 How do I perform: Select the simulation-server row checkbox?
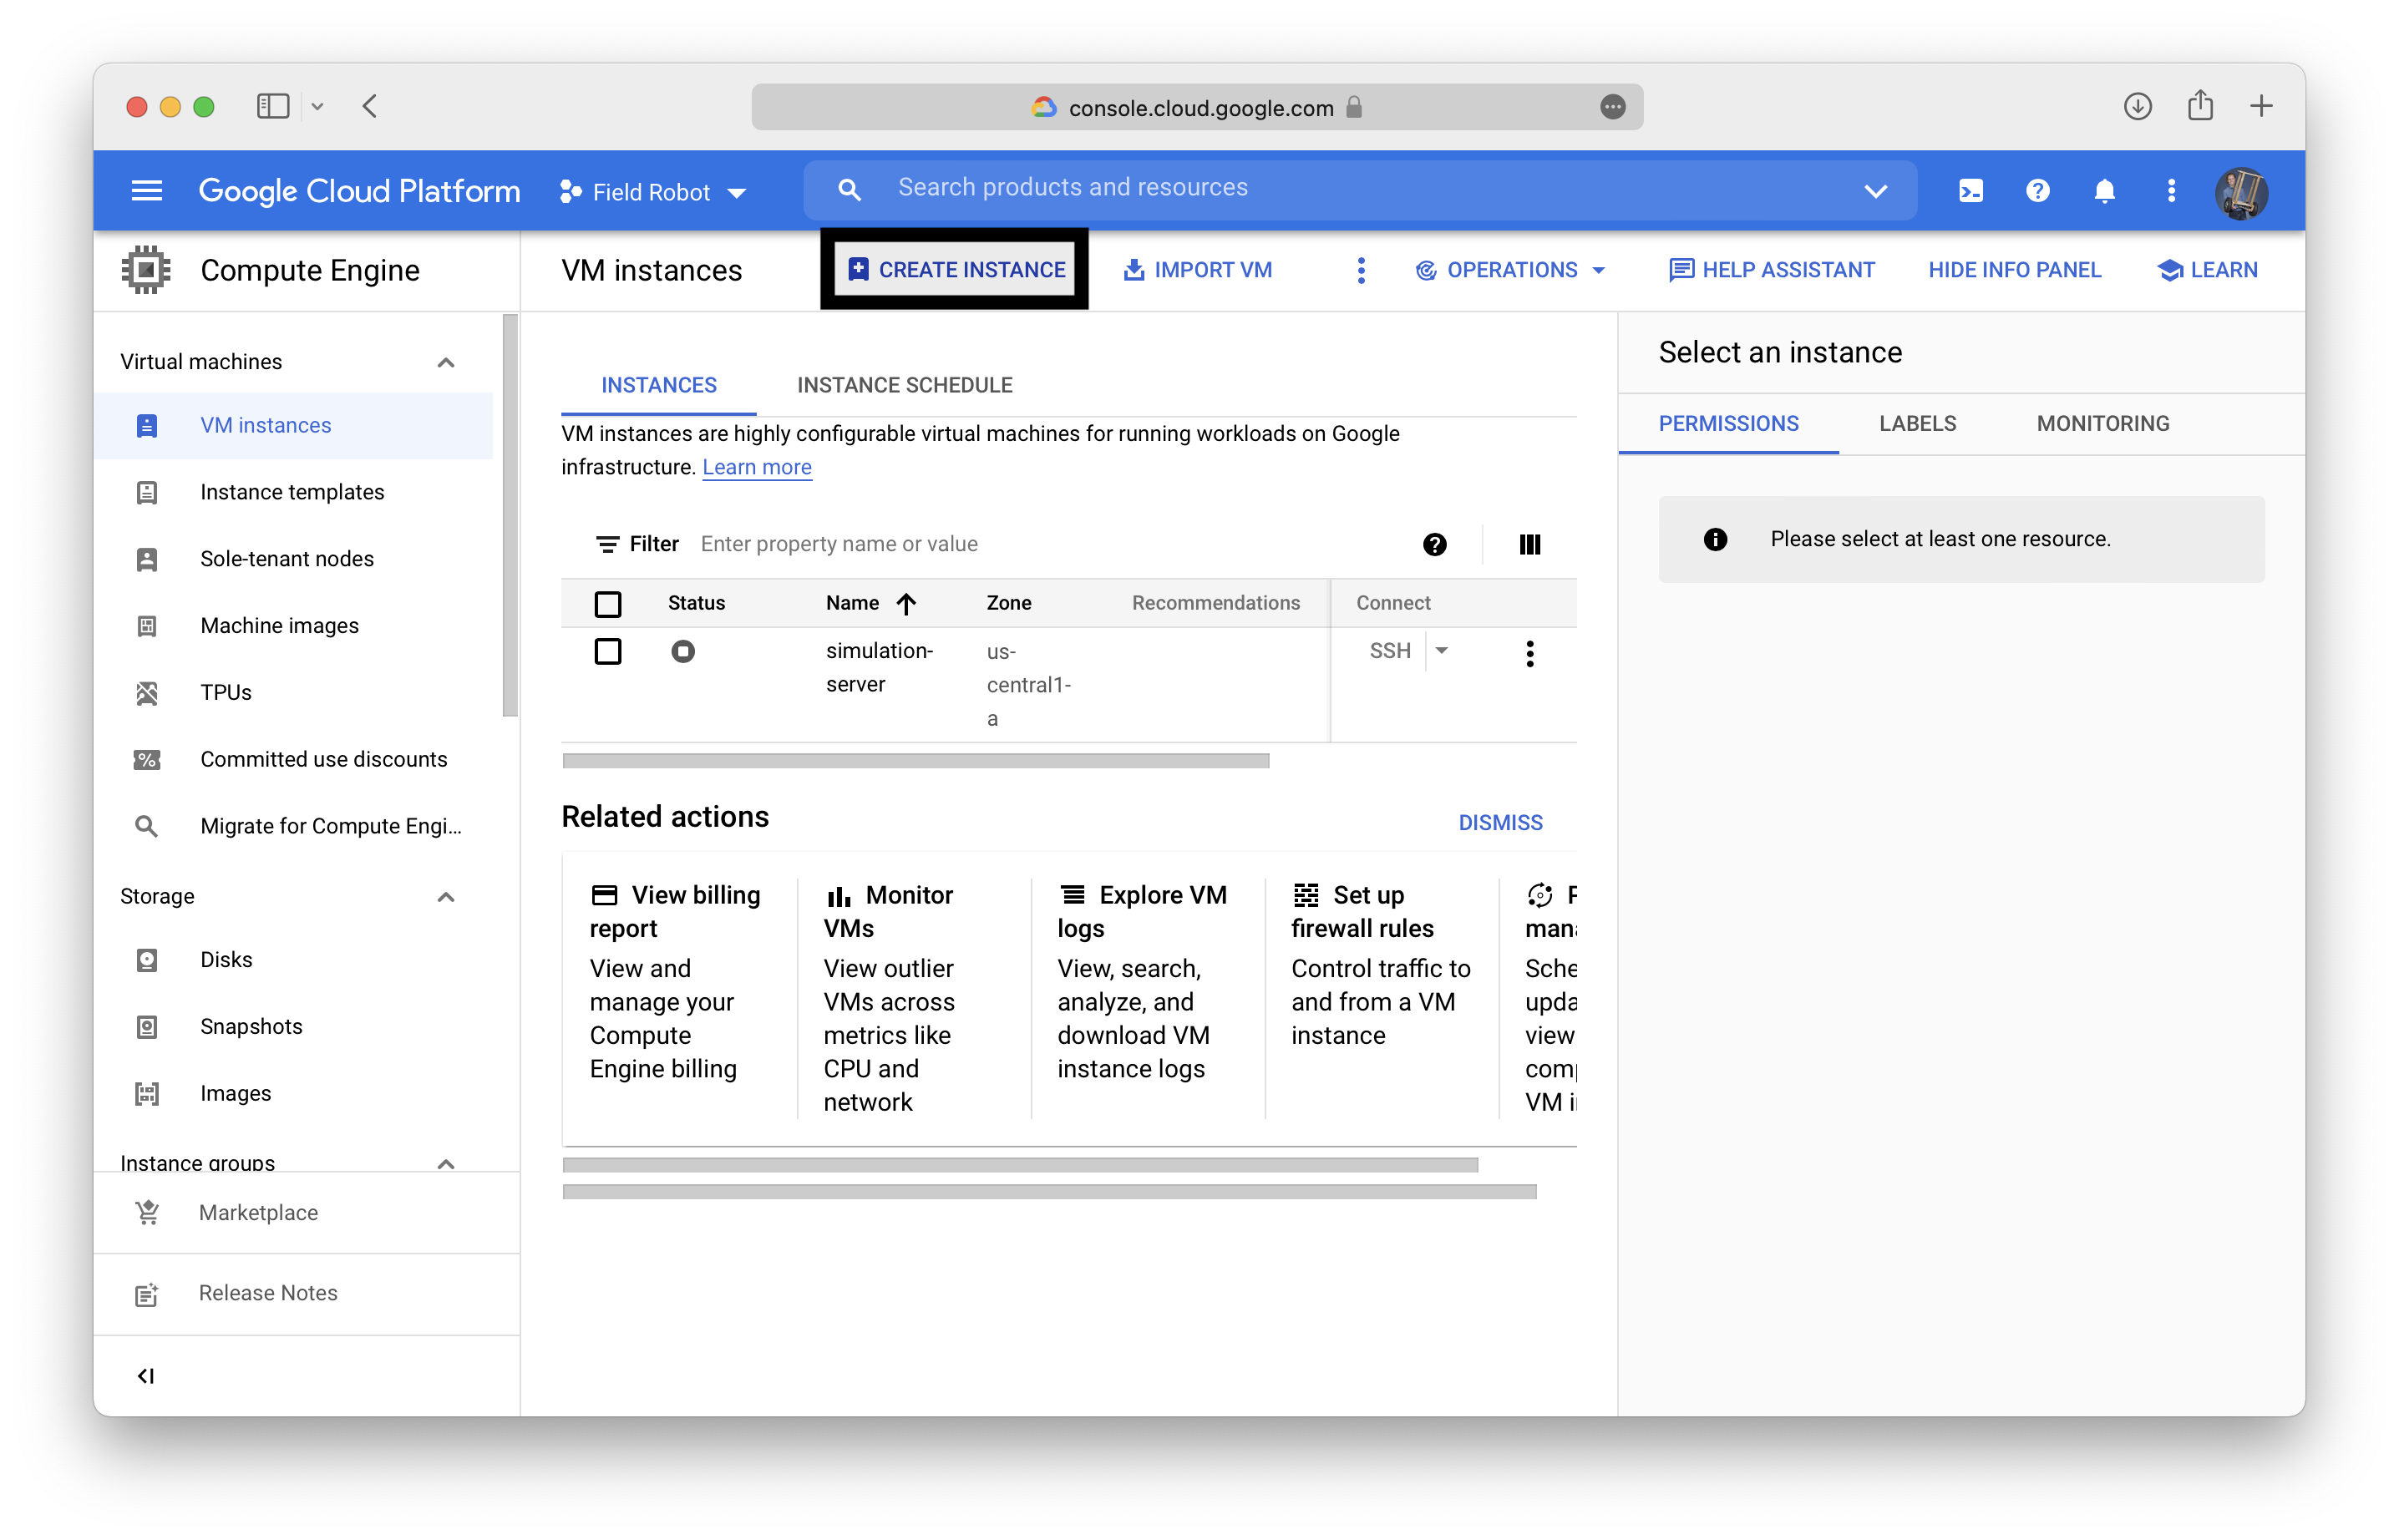607,651
